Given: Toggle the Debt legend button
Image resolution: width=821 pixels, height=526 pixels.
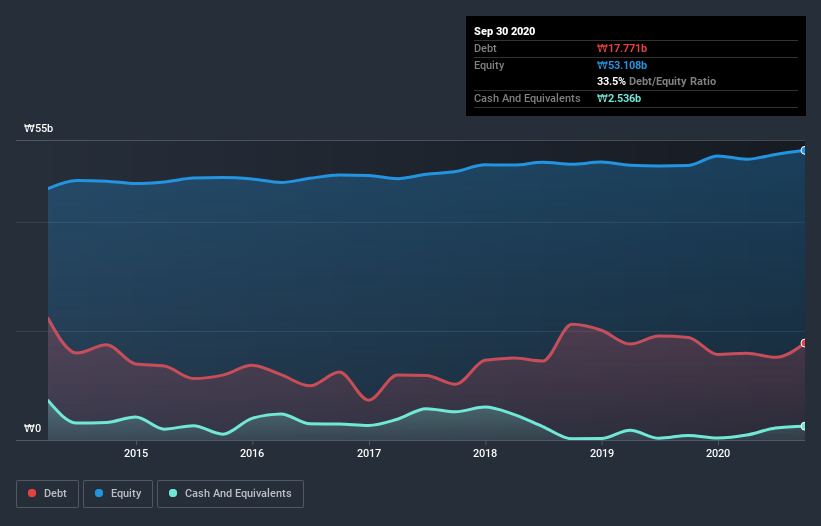Looking at the screenshot, I should (48, 494).
